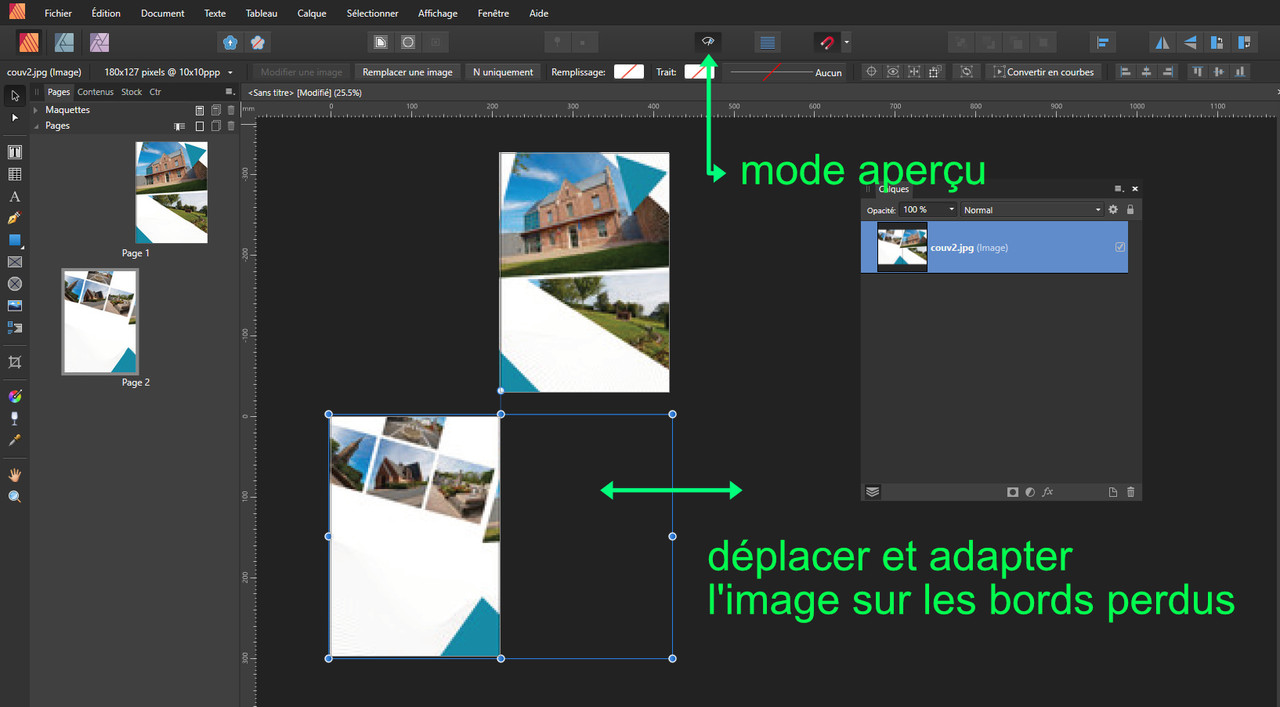Select the View hand tool
The height and width of the screenshot is (707, 1280).
(x=15, y=474)
